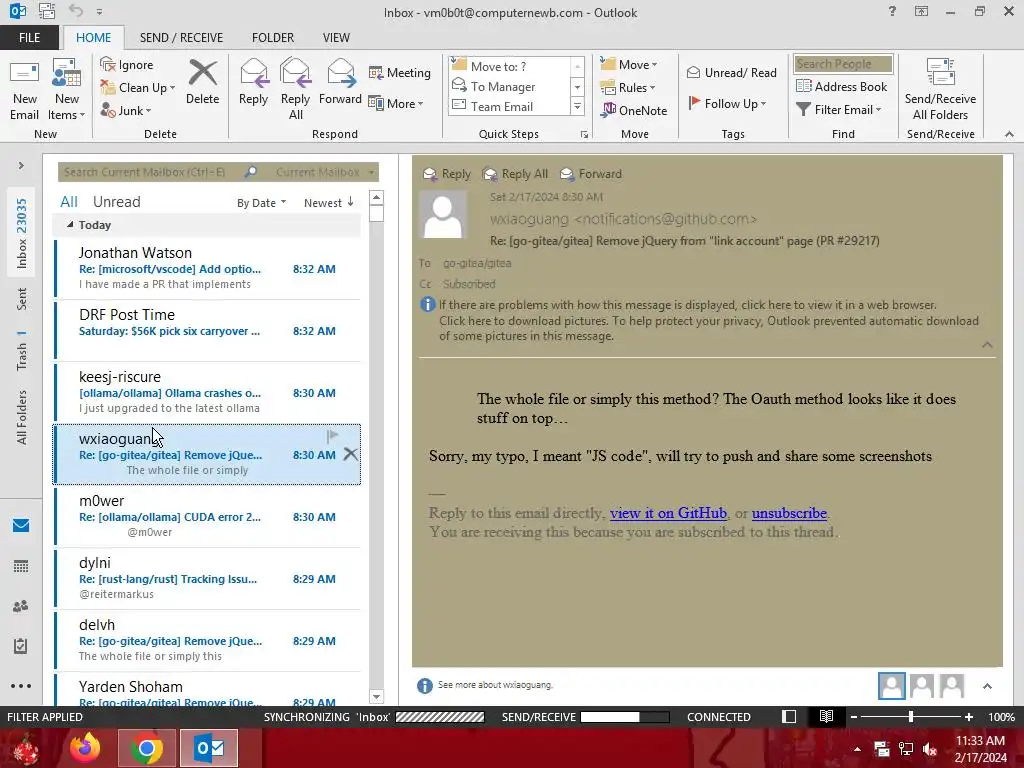The height and width of the screenshot is (768, 1024).
Task: Open the Junk dropdown
Action: (126, 110)
